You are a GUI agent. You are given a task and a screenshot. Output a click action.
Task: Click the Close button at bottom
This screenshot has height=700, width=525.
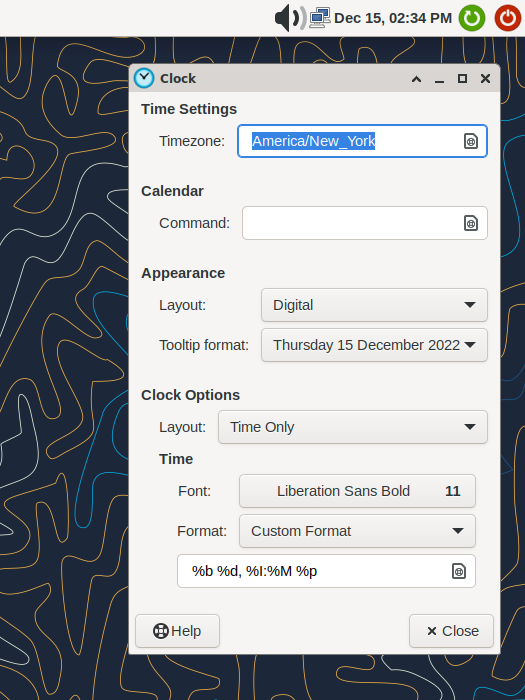(x=451, y=631)
